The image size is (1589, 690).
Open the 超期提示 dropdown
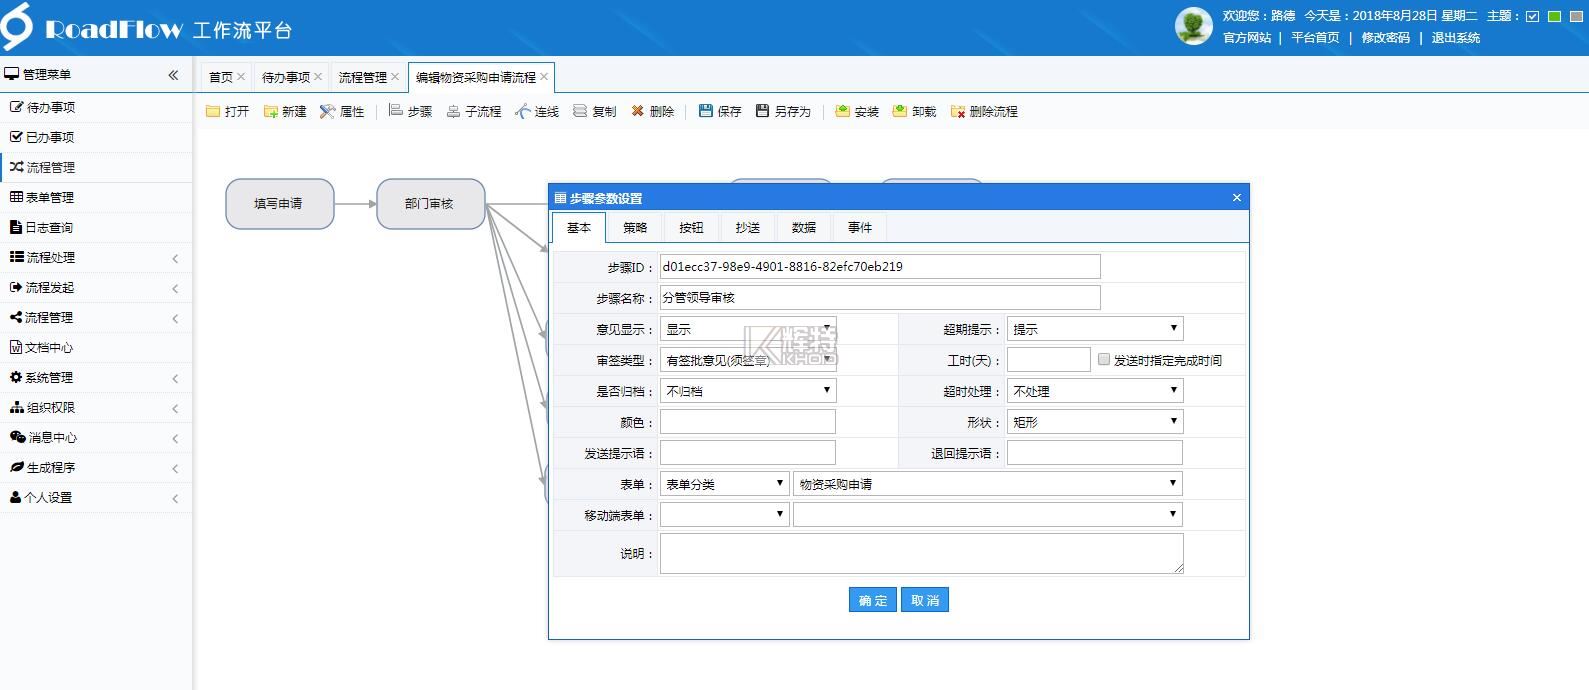1095,329
